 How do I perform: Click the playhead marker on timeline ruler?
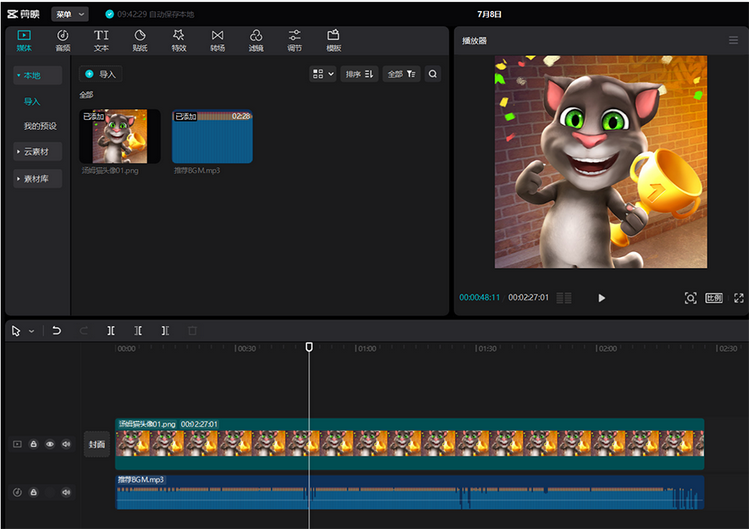tap(309, 347)
